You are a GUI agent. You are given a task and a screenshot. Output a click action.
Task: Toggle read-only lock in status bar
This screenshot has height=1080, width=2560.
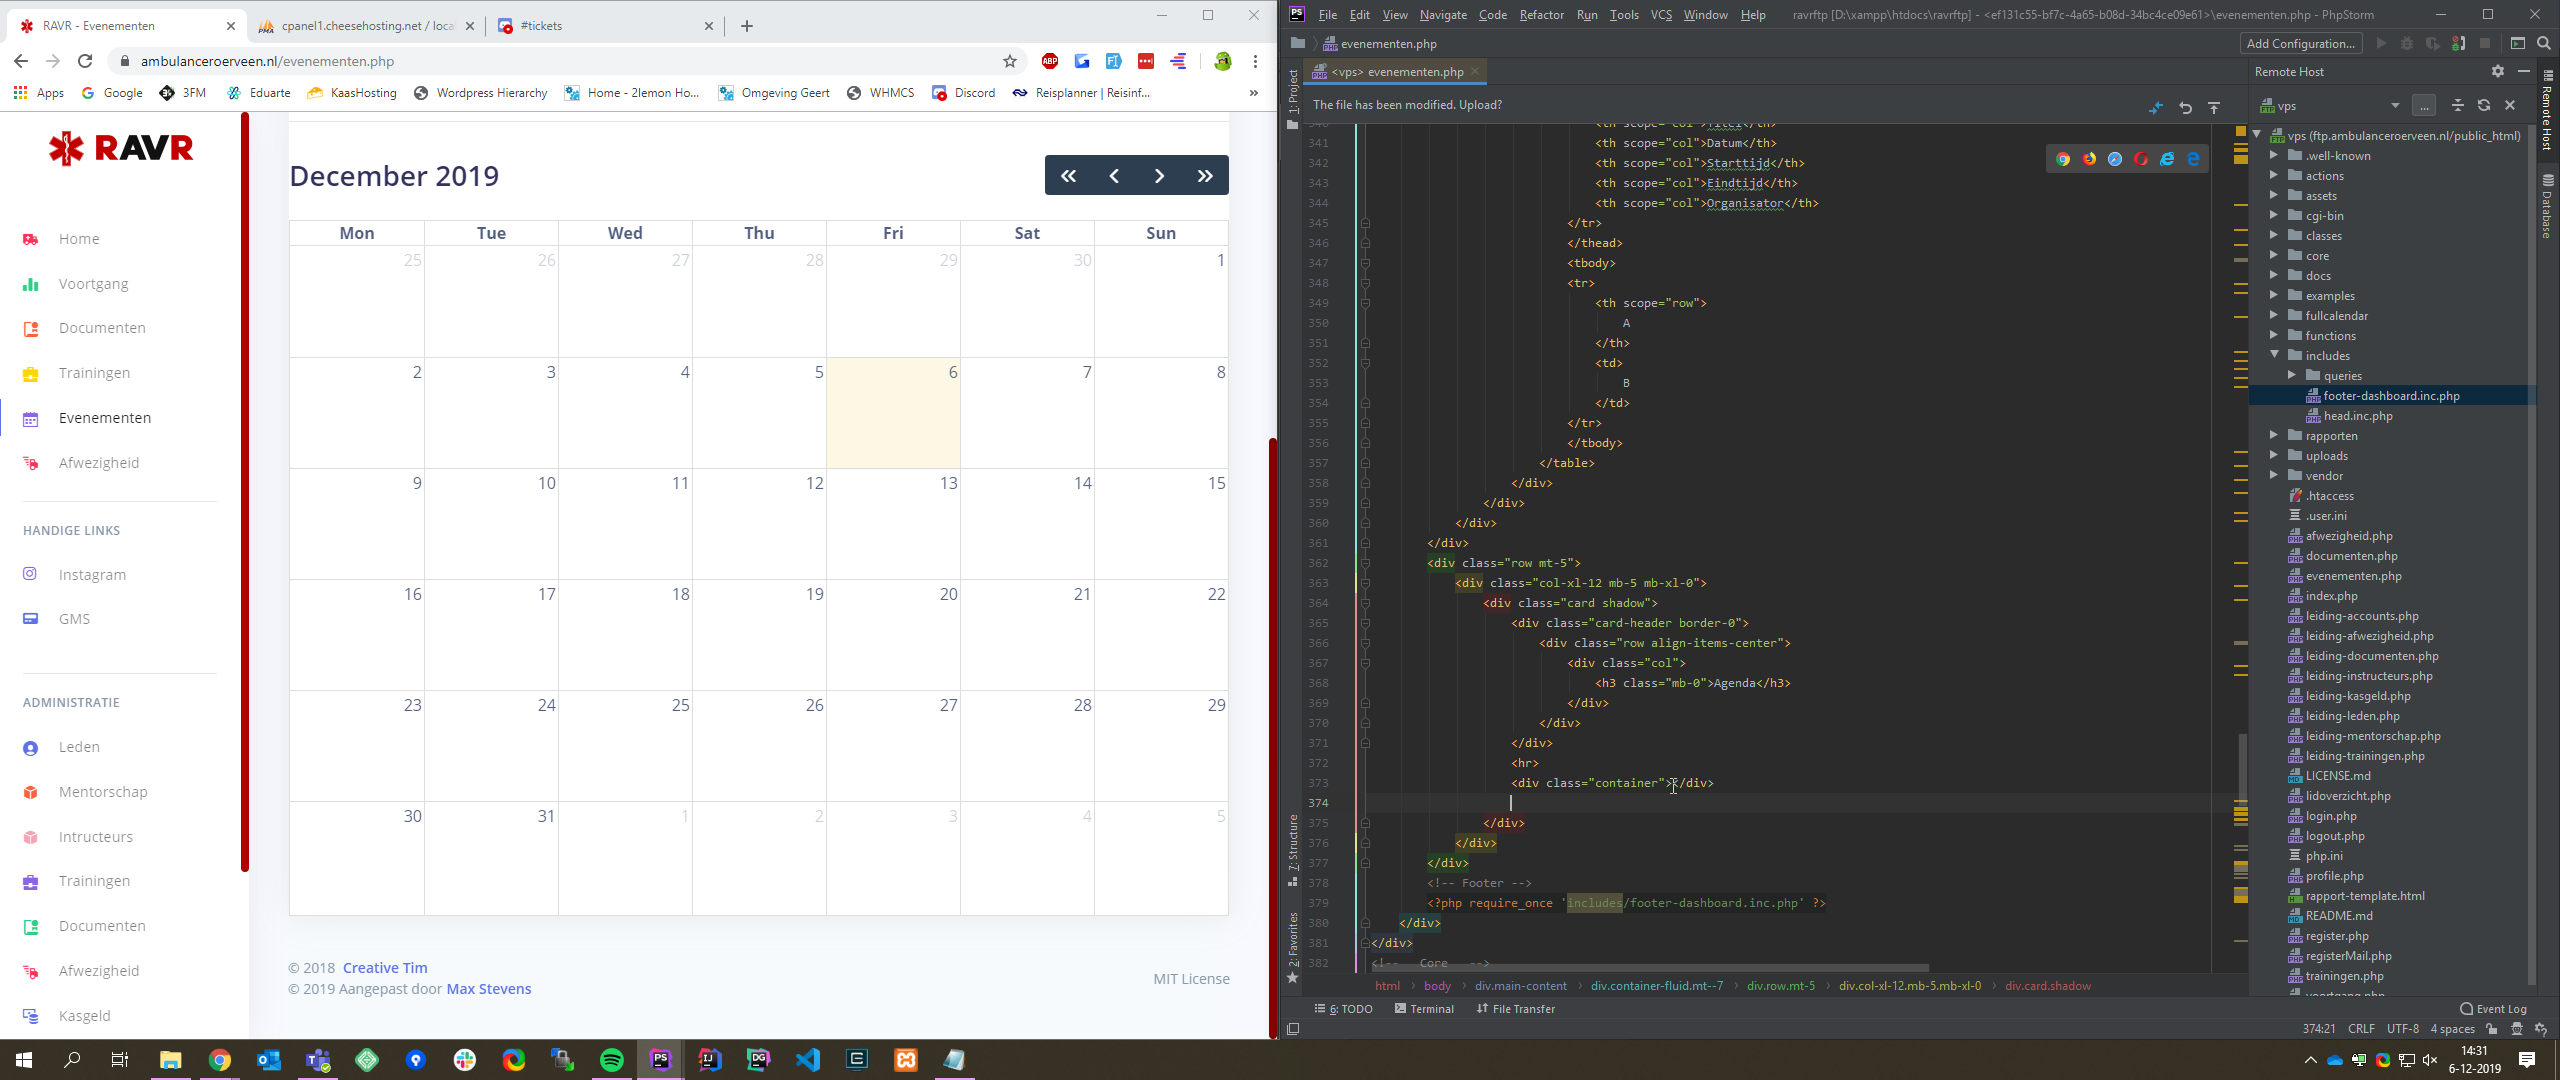click(2491, 1029)
